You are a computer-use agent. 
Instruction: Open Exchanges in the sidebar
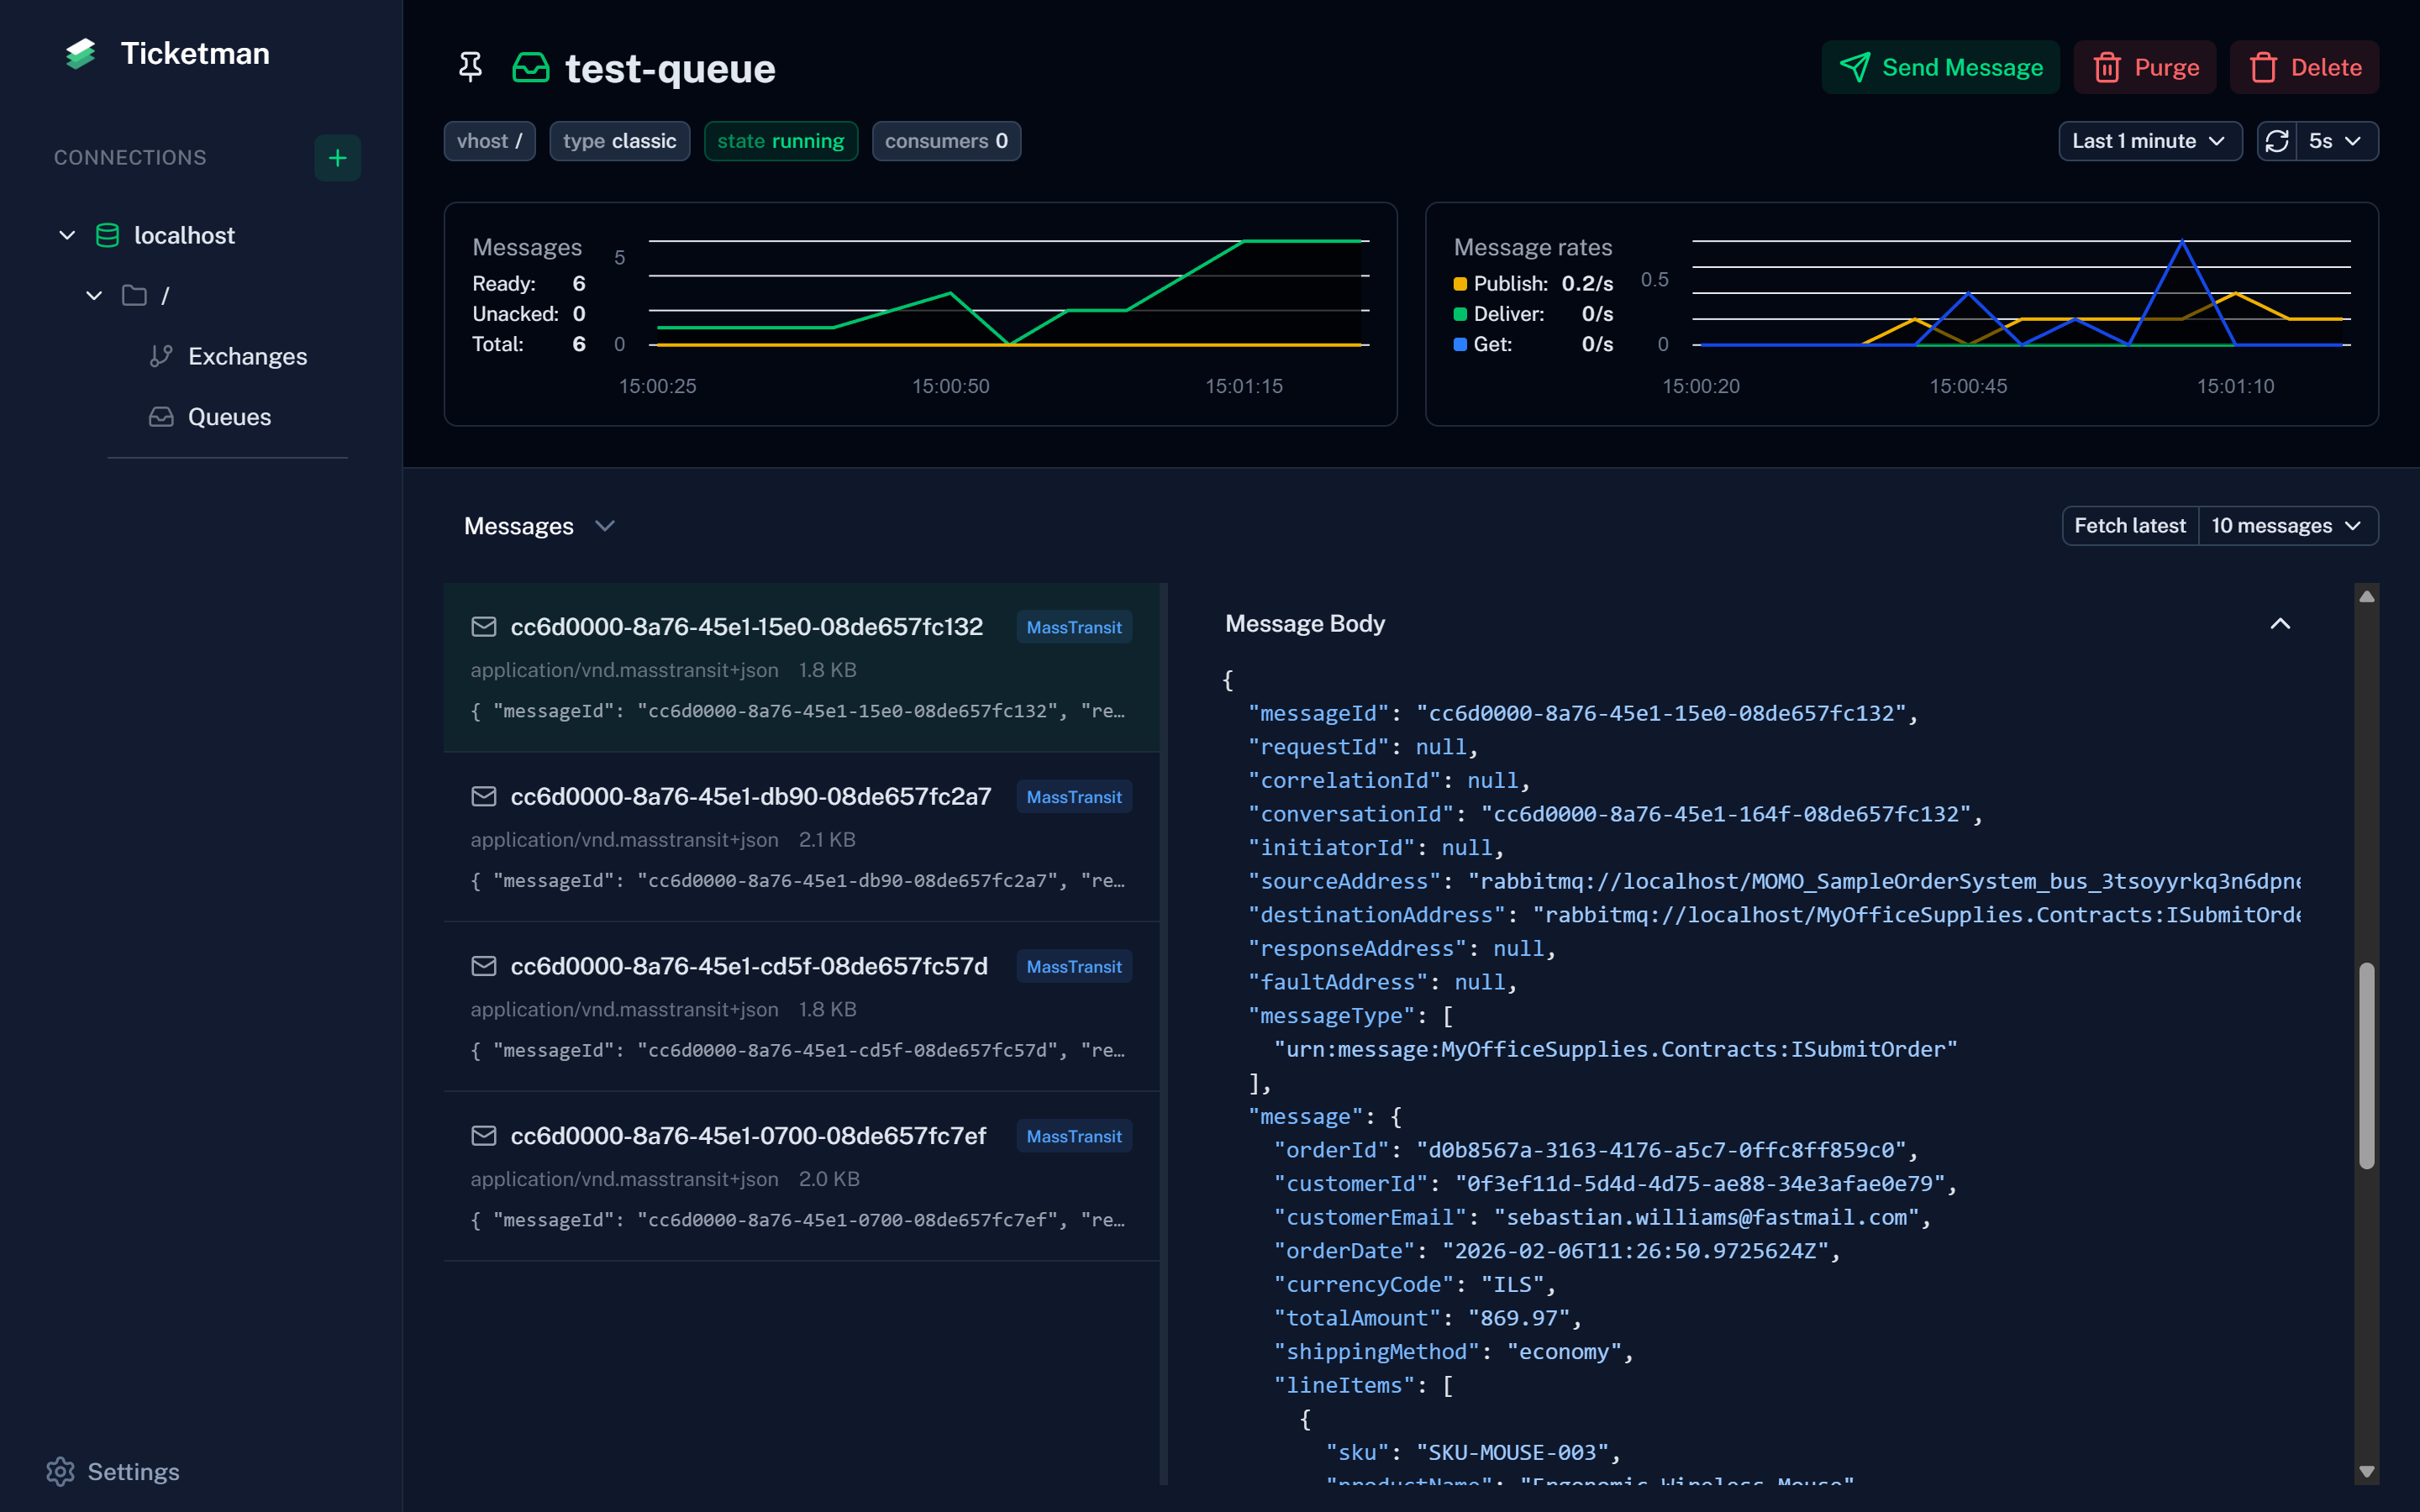tap(247, 356)
